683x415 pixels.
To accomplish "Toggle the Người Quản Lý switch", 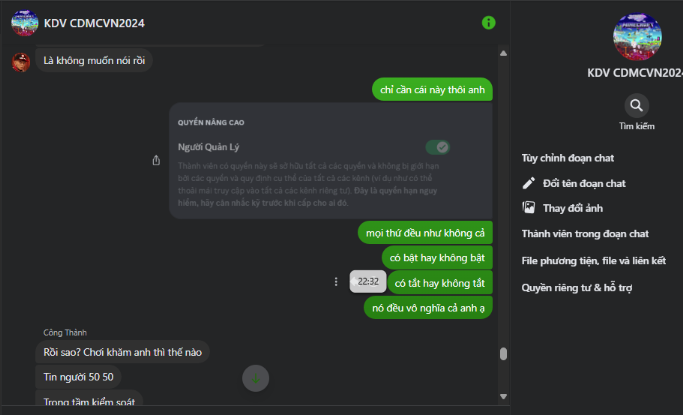I will point(437,147).
